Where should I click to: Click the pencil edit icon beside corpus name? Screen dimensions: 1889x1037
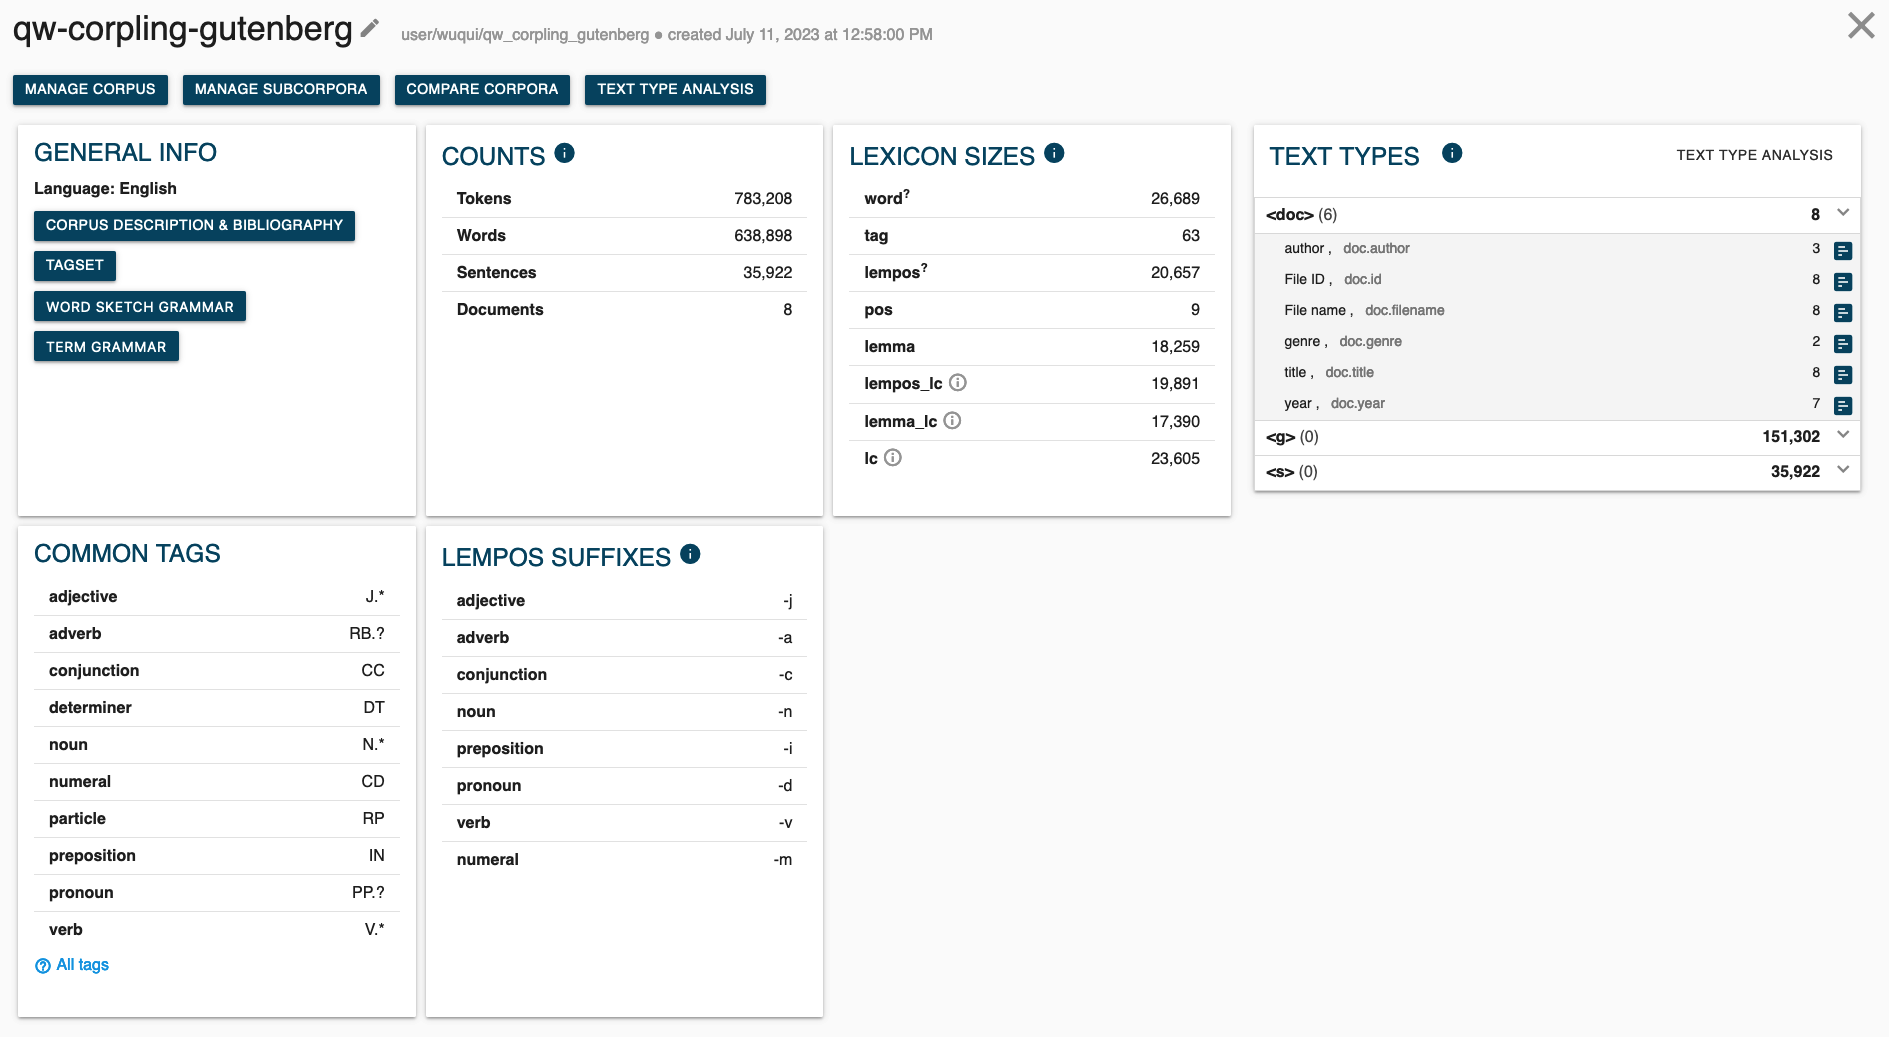click(370, 29)
